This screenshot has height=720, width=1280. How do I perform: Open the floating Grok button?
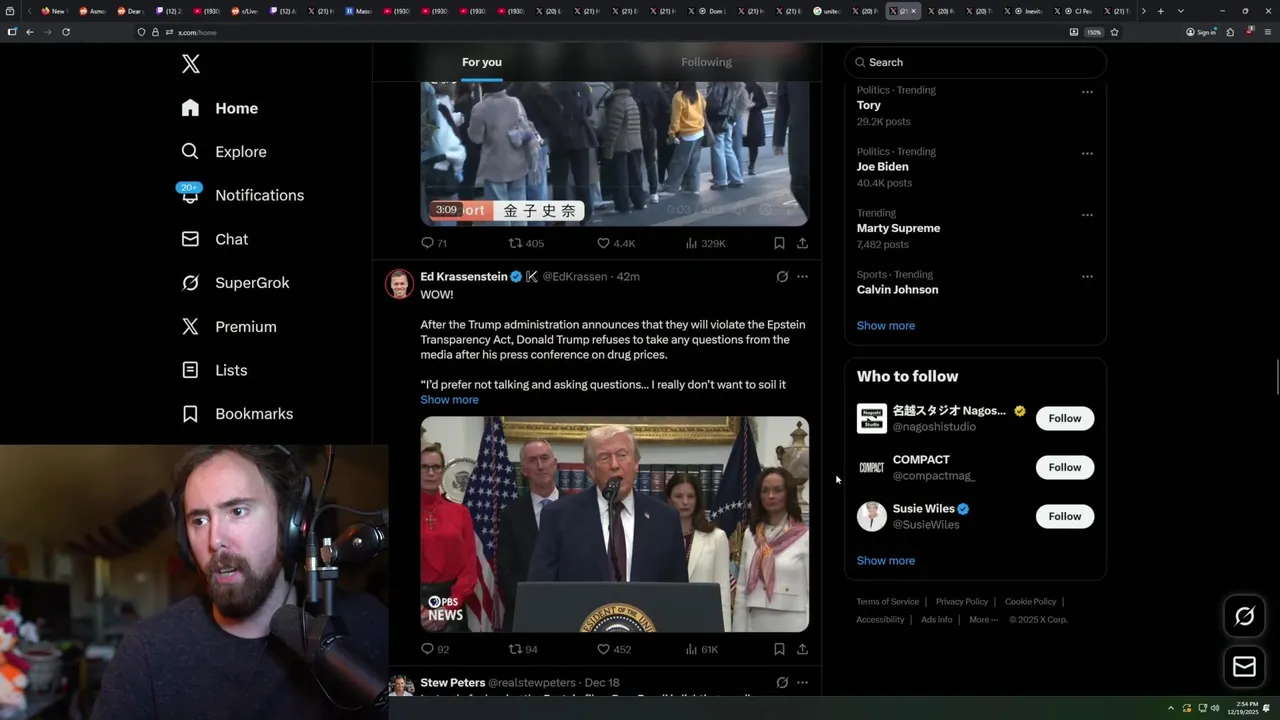click(1245, 617)
